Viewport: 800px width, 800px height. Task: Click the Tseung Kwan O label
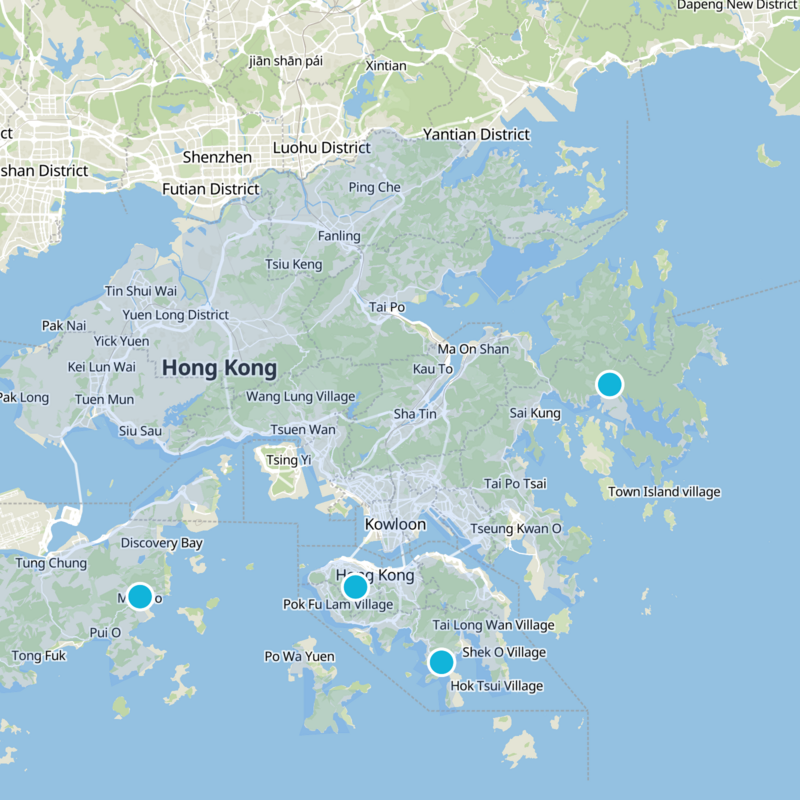tap(516, 528)
